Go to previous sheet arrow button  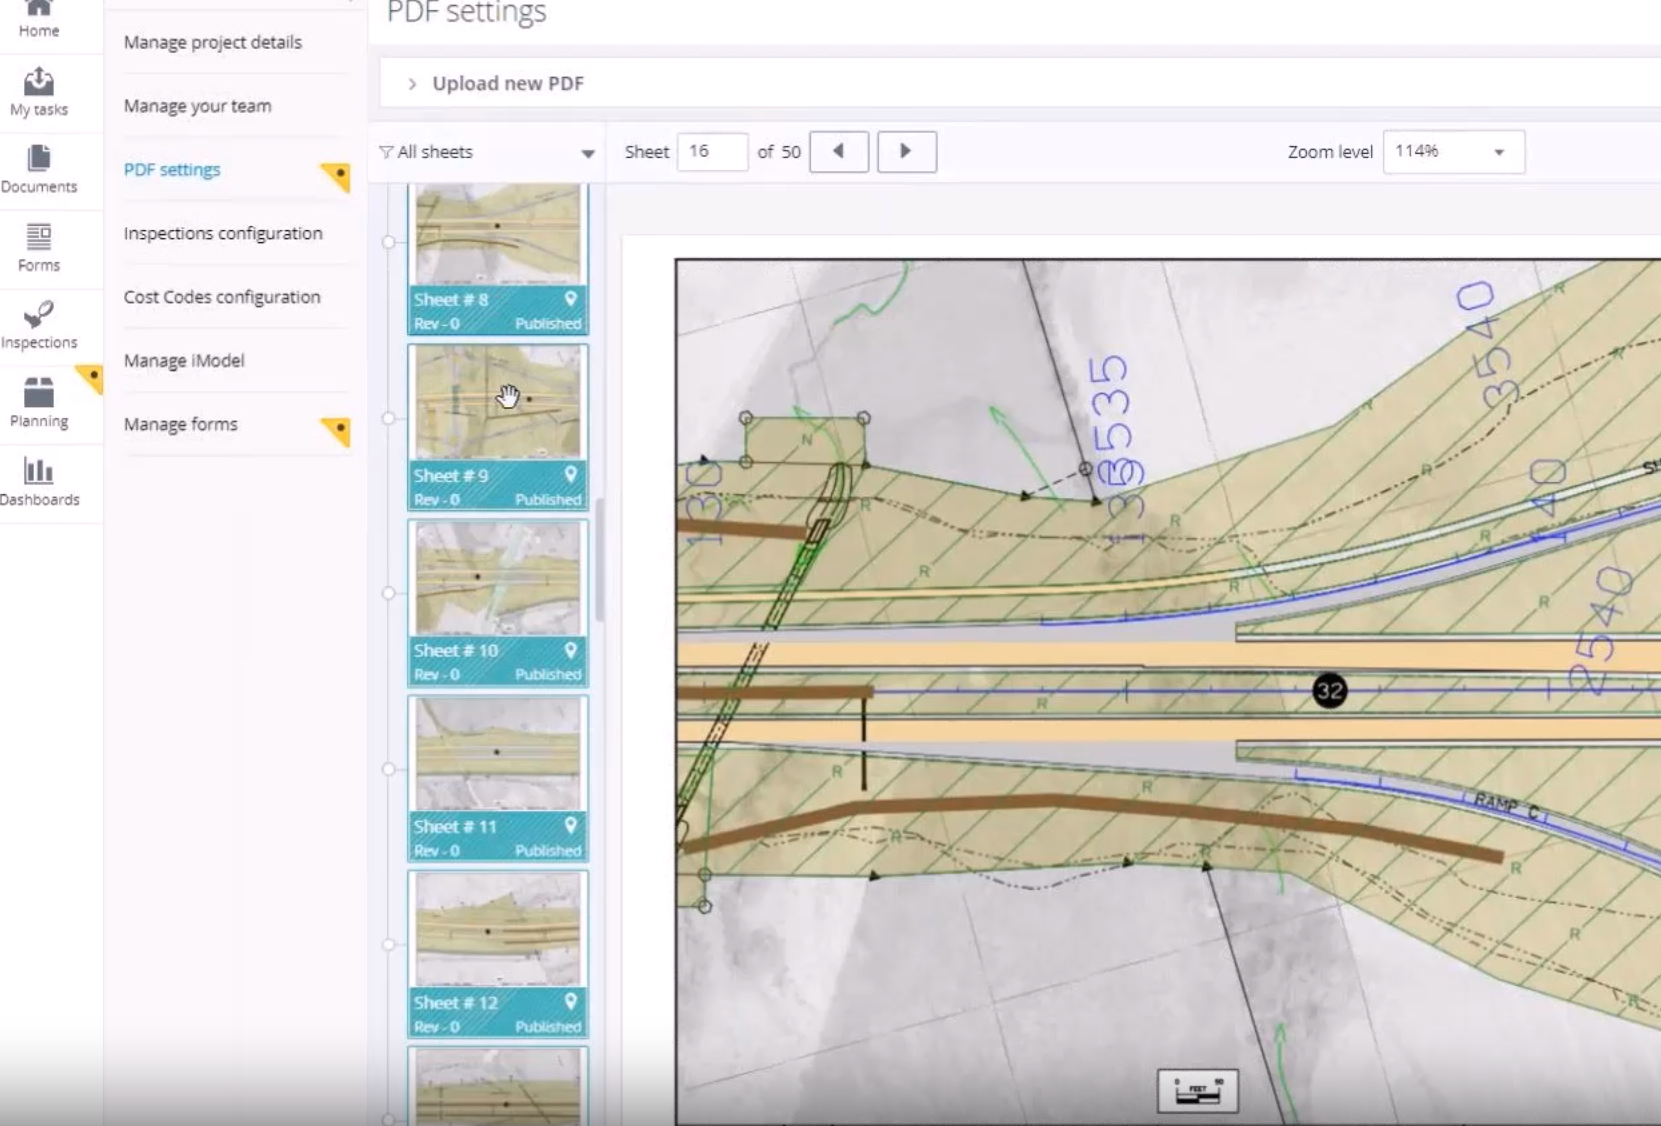point(839,152)
